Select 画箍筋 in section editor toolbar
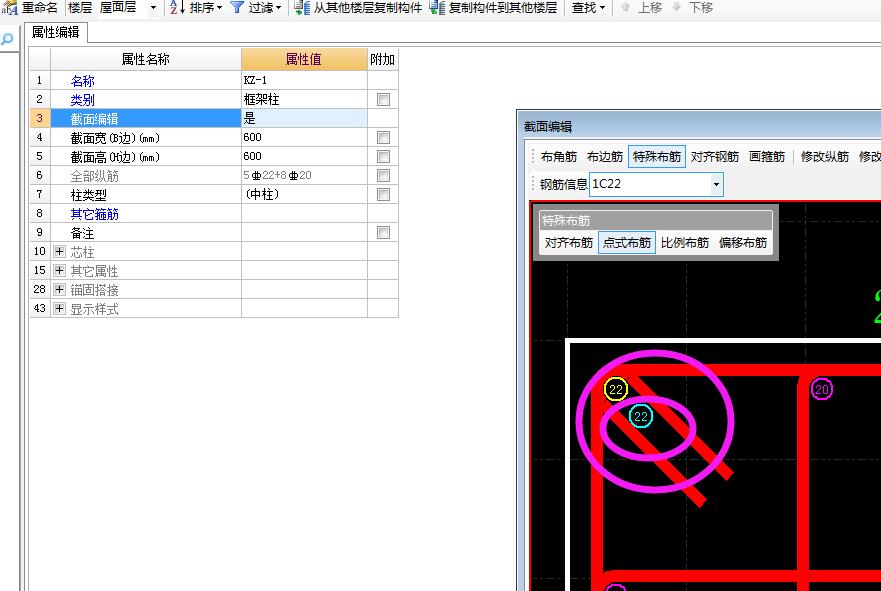 766,157
